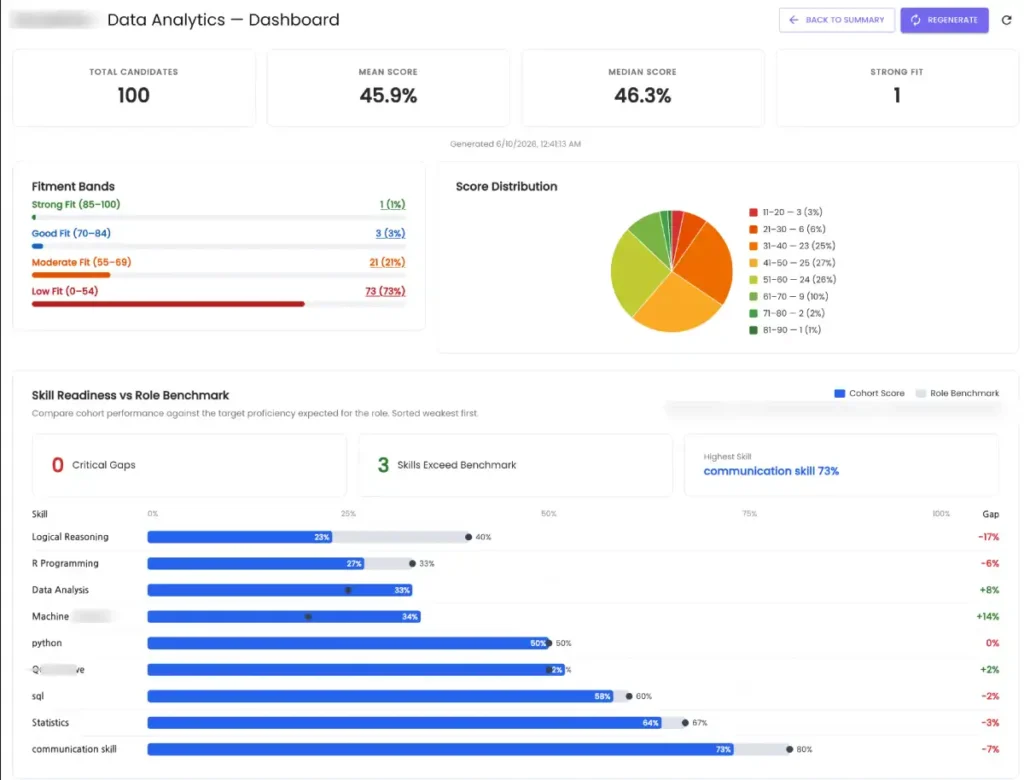The height and width of the screenshot is (780, 1024).
Task: Select the Total Candidates card
Action: pyautogui.click(x=134, y=88)
